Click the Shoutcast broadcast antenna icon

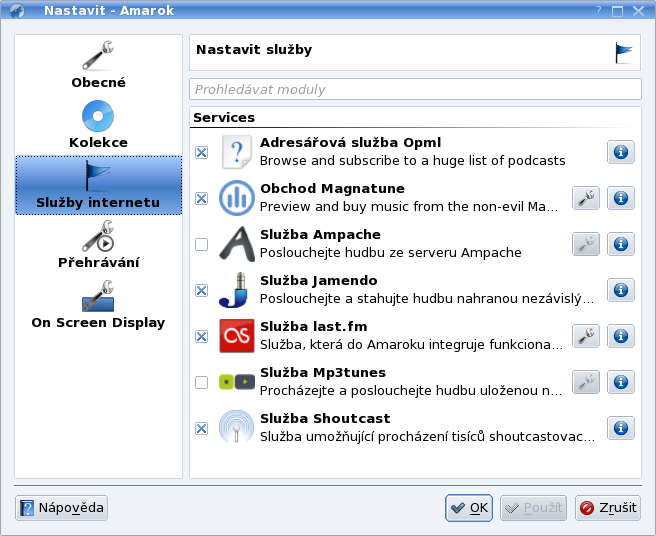[x=237, y=427]
